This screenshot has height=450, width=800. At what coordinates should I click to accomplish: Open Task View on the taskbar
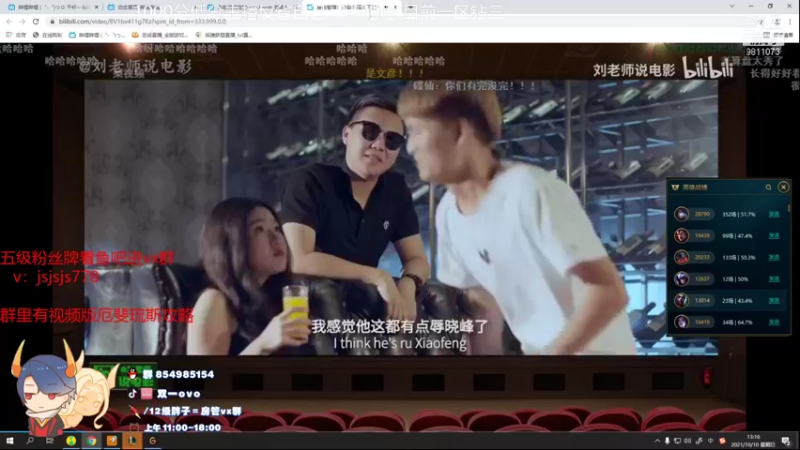coord(50,441)
